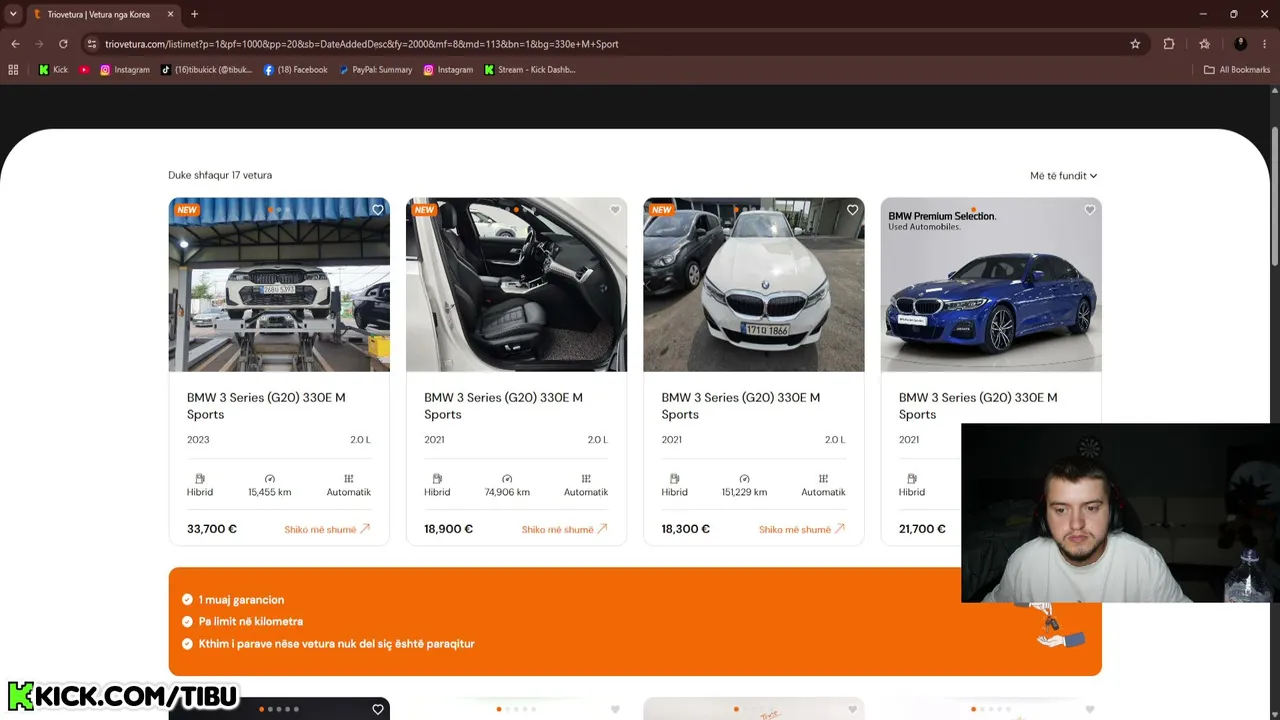
Task: Open the Chrome profile avatar
Action: (x=1240, y=44)
